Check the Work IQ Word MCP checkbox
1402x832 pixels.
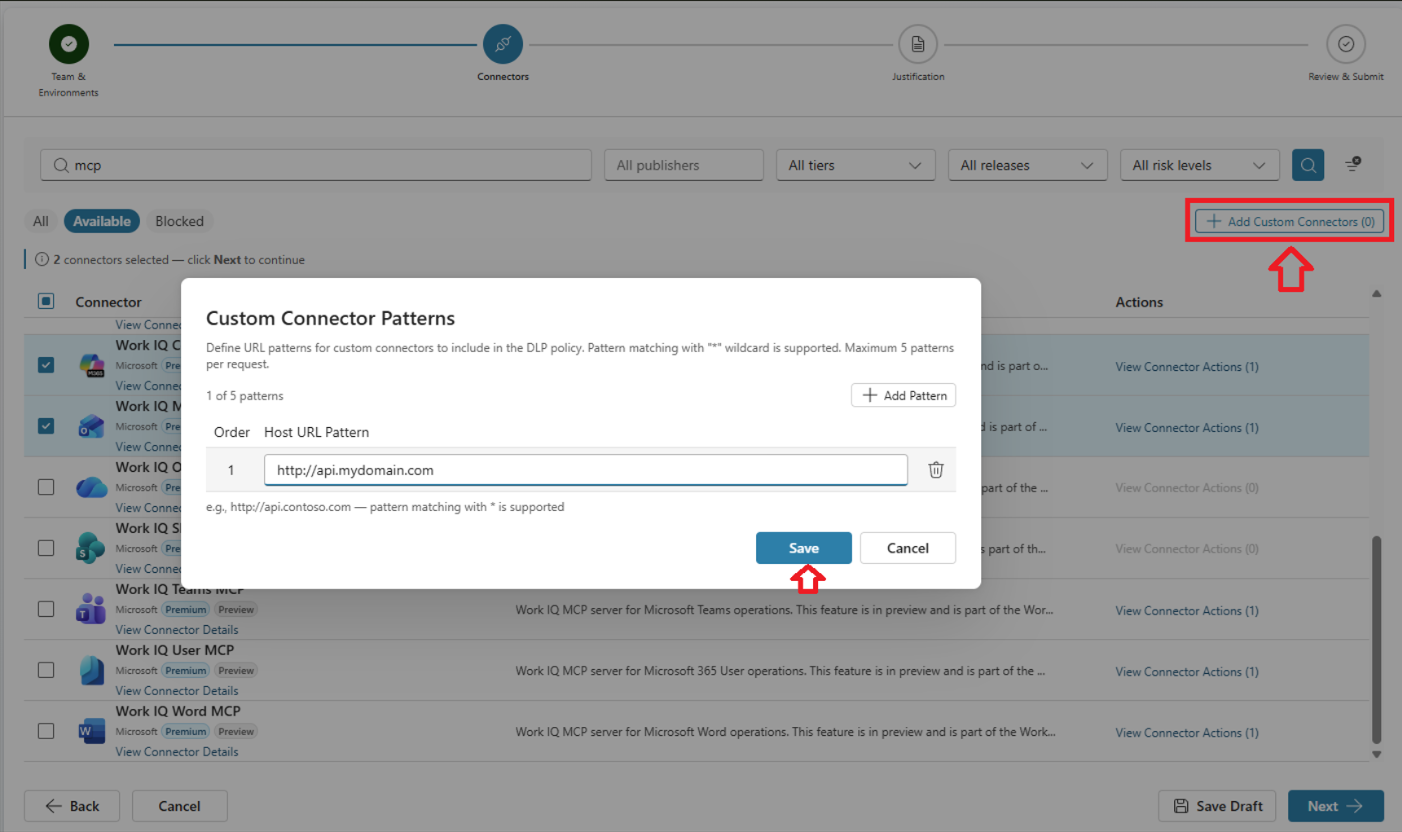tap(46, 731)
